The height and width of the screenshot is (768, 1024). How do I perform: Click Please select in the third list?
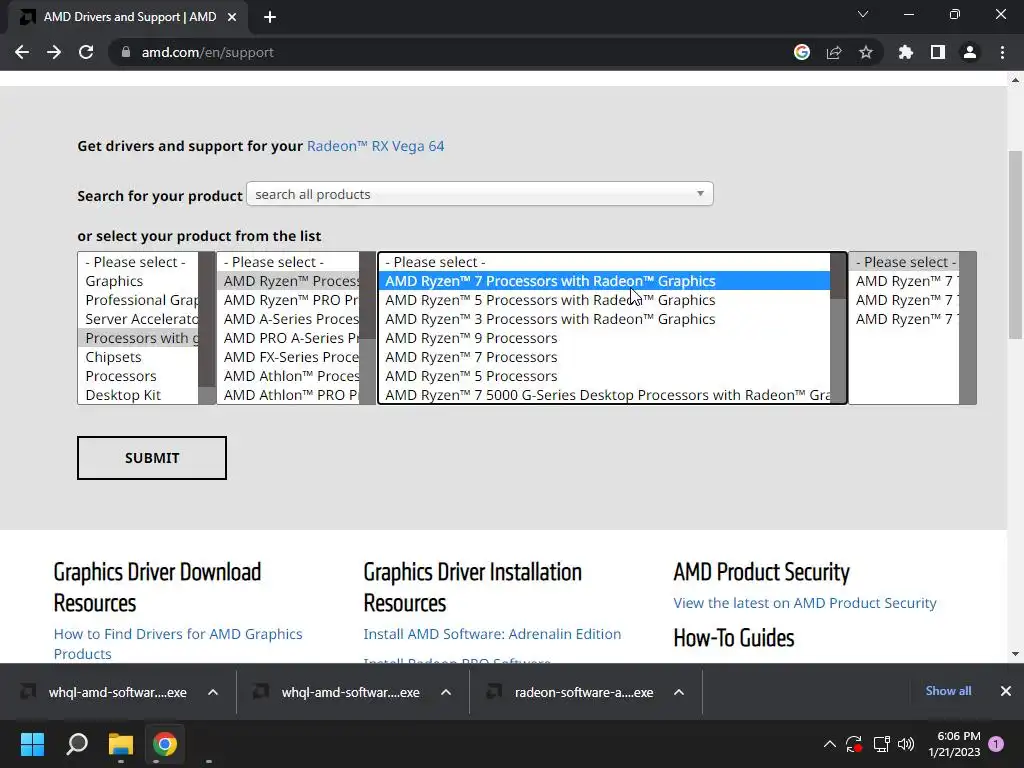click(x=604, y=262)
